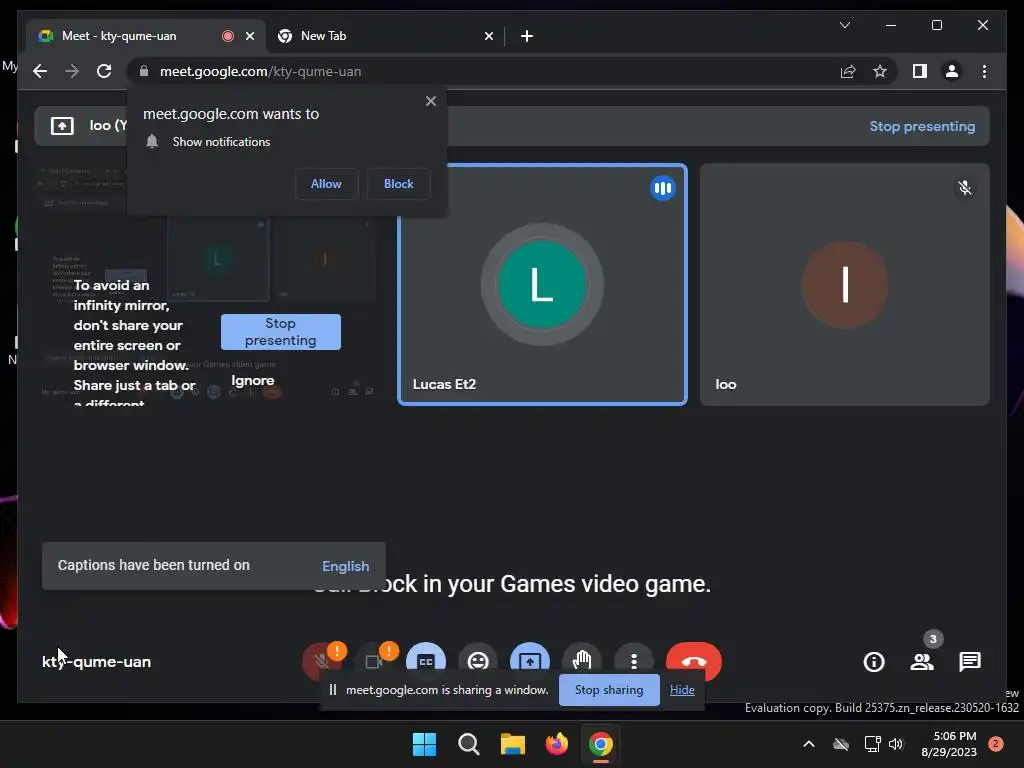Open a new browser tab
The height and width of the screenshot is (768, 1024).
[x=526, y=36]
